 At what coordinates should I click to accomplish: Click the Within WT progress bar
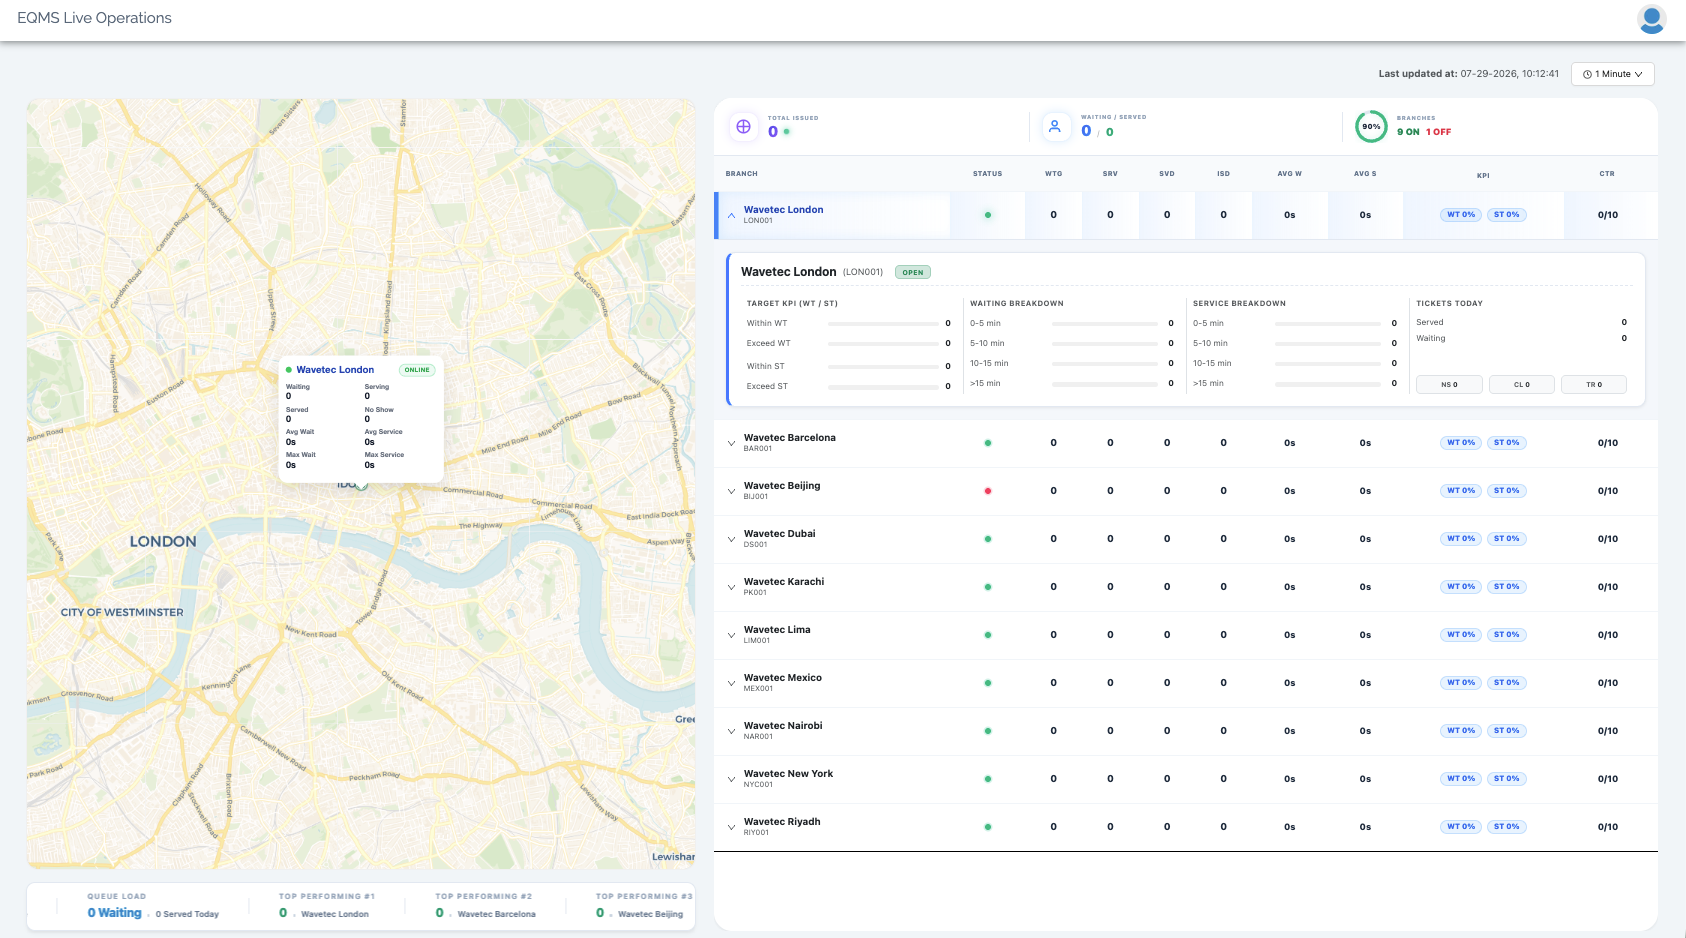[x=883, y=324]
